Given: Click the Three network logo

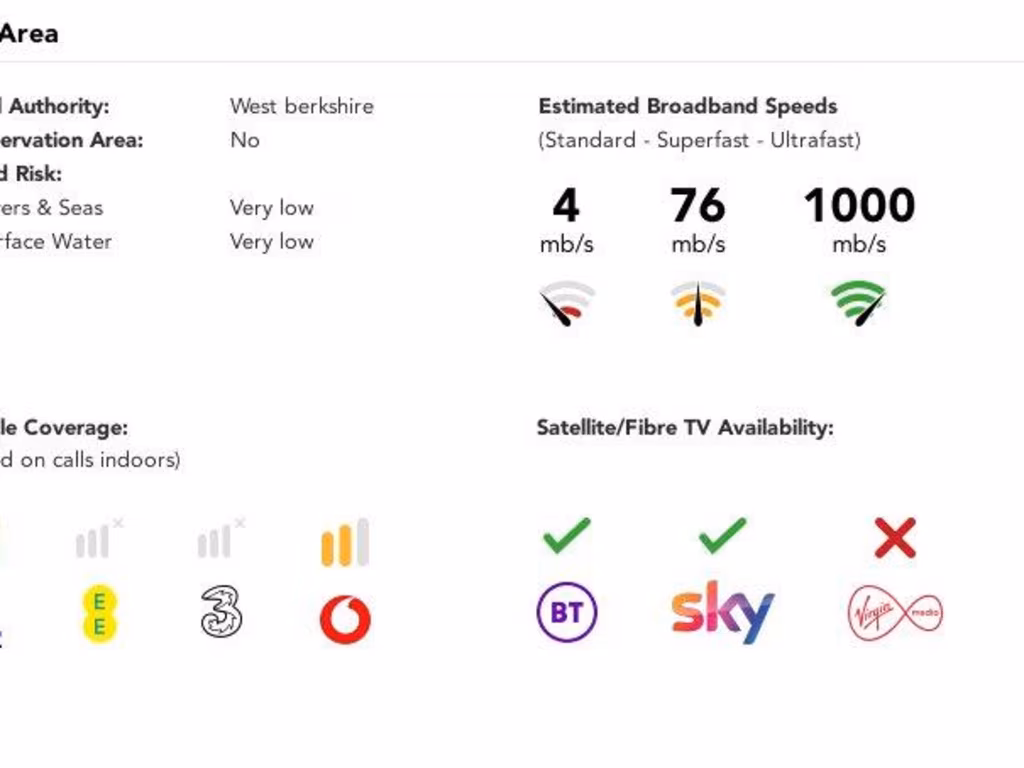Looking at the screenshot, I should coord(221,612).
